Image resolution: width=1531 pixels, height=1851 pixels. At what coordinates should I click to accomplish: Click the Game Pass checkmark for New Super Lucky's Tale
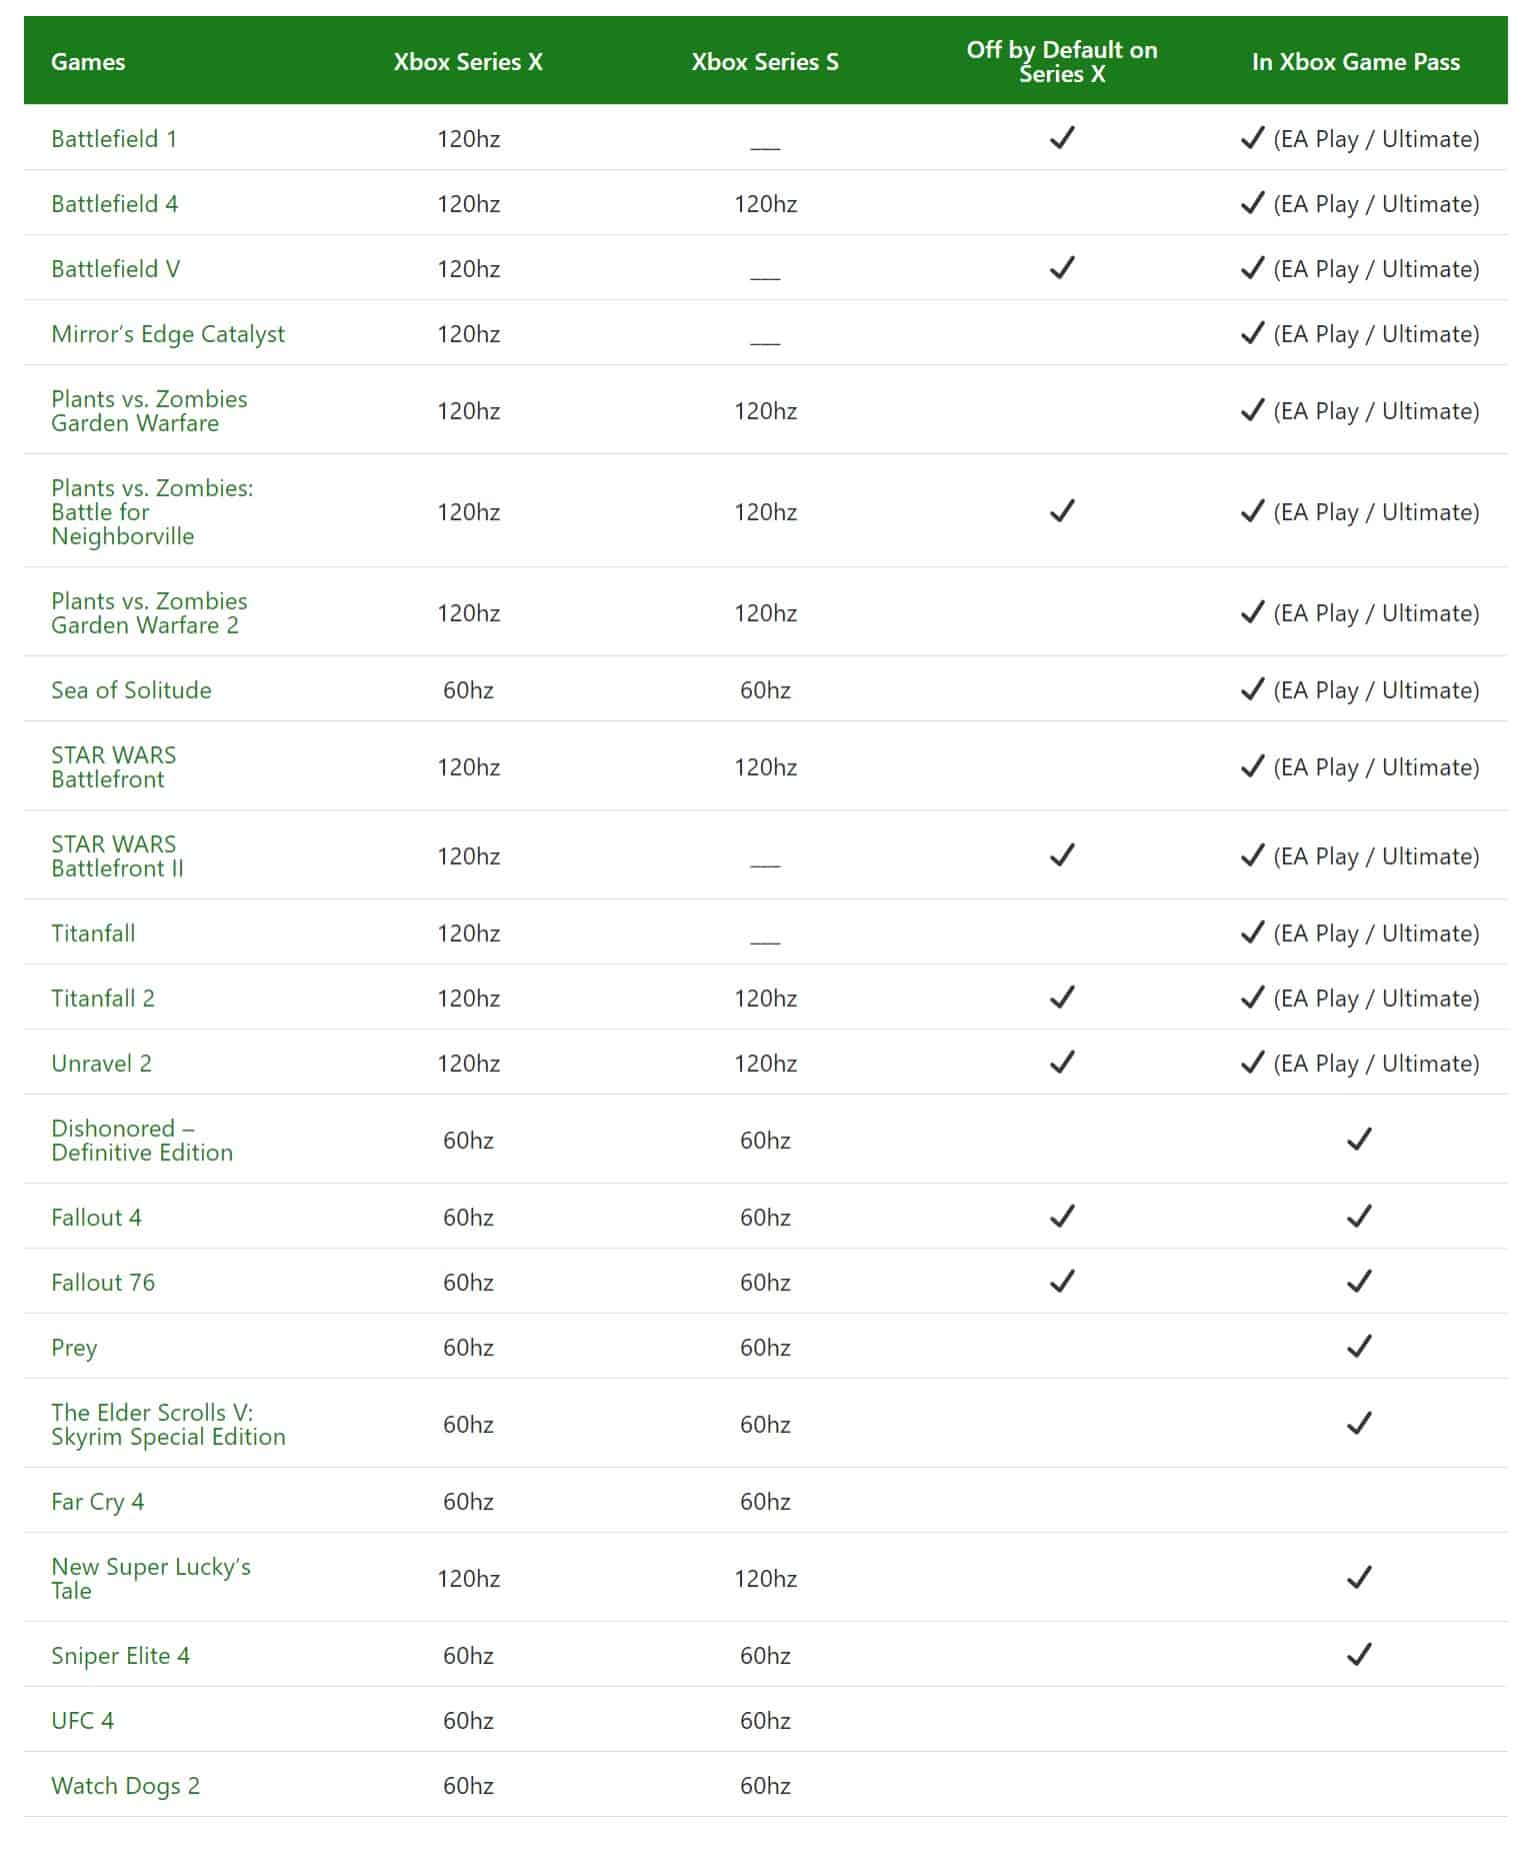point(1359,1578)
